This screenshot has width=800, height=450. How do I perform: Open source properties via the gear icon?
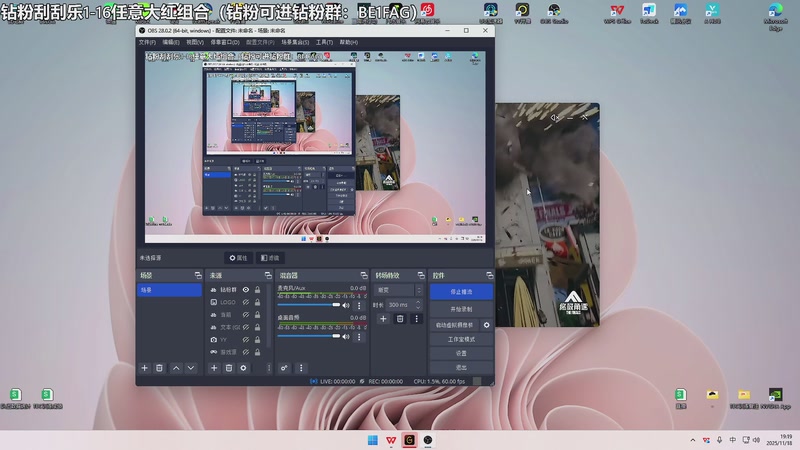(243, 368)
